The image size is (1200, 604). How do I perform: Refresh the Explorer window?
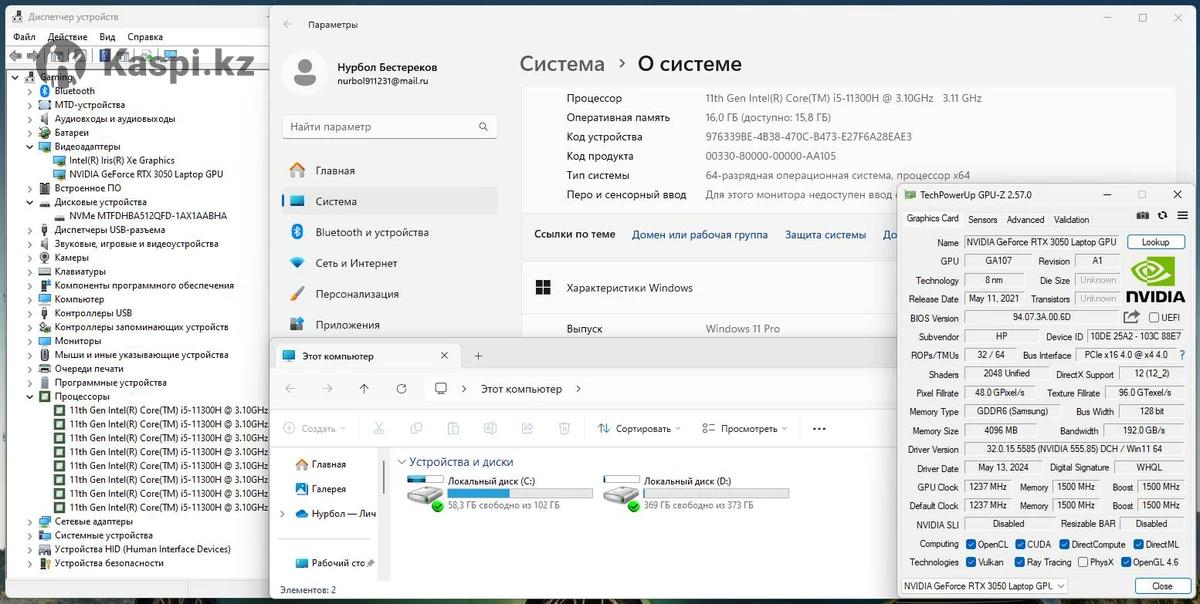[x=401, y=389]
